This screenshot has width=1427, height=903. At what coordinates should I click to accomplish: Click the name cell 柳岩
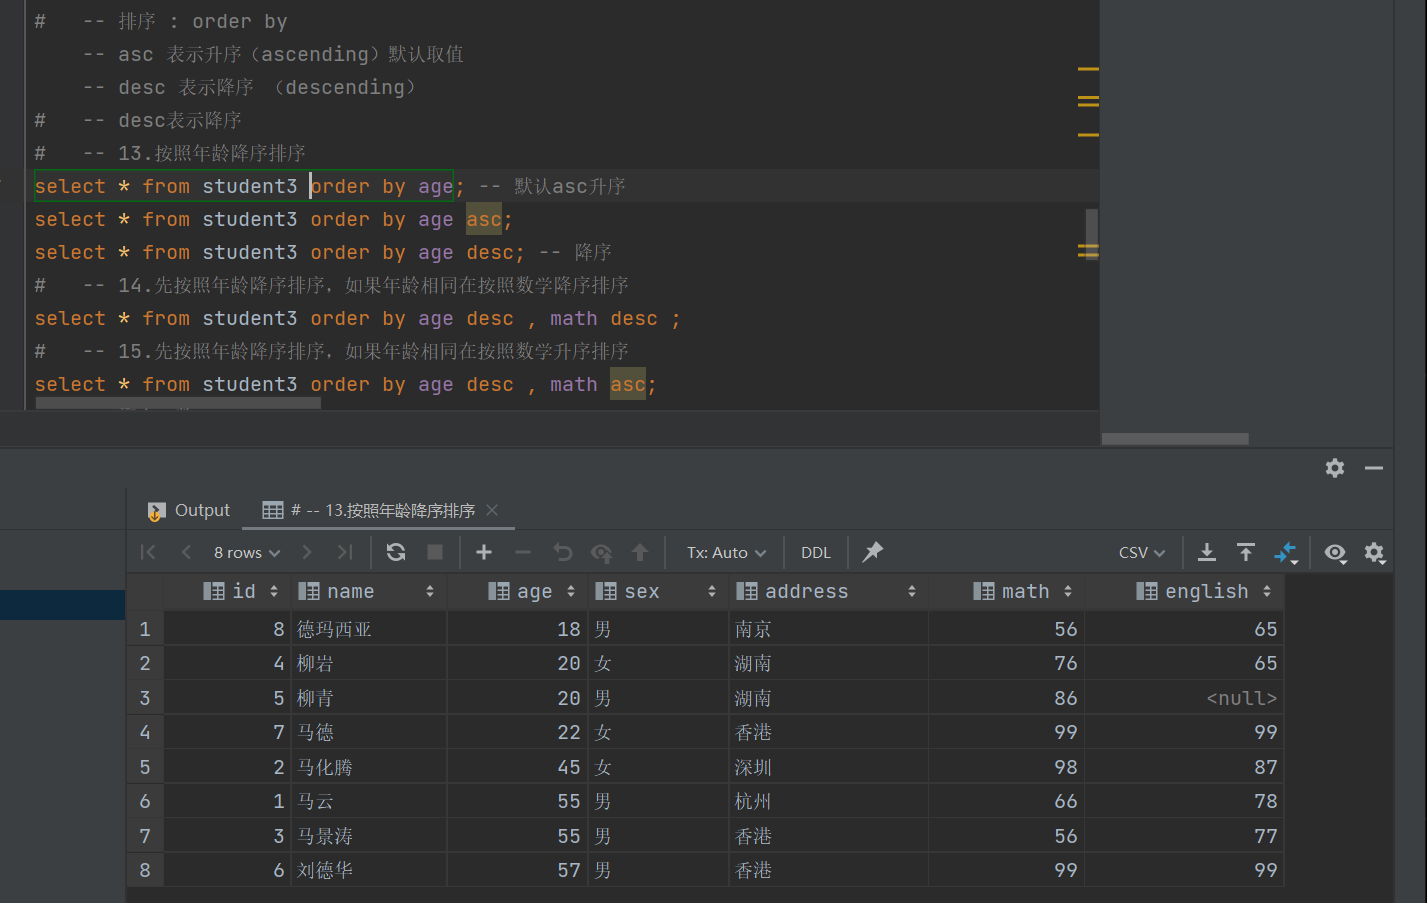[369, 663]
